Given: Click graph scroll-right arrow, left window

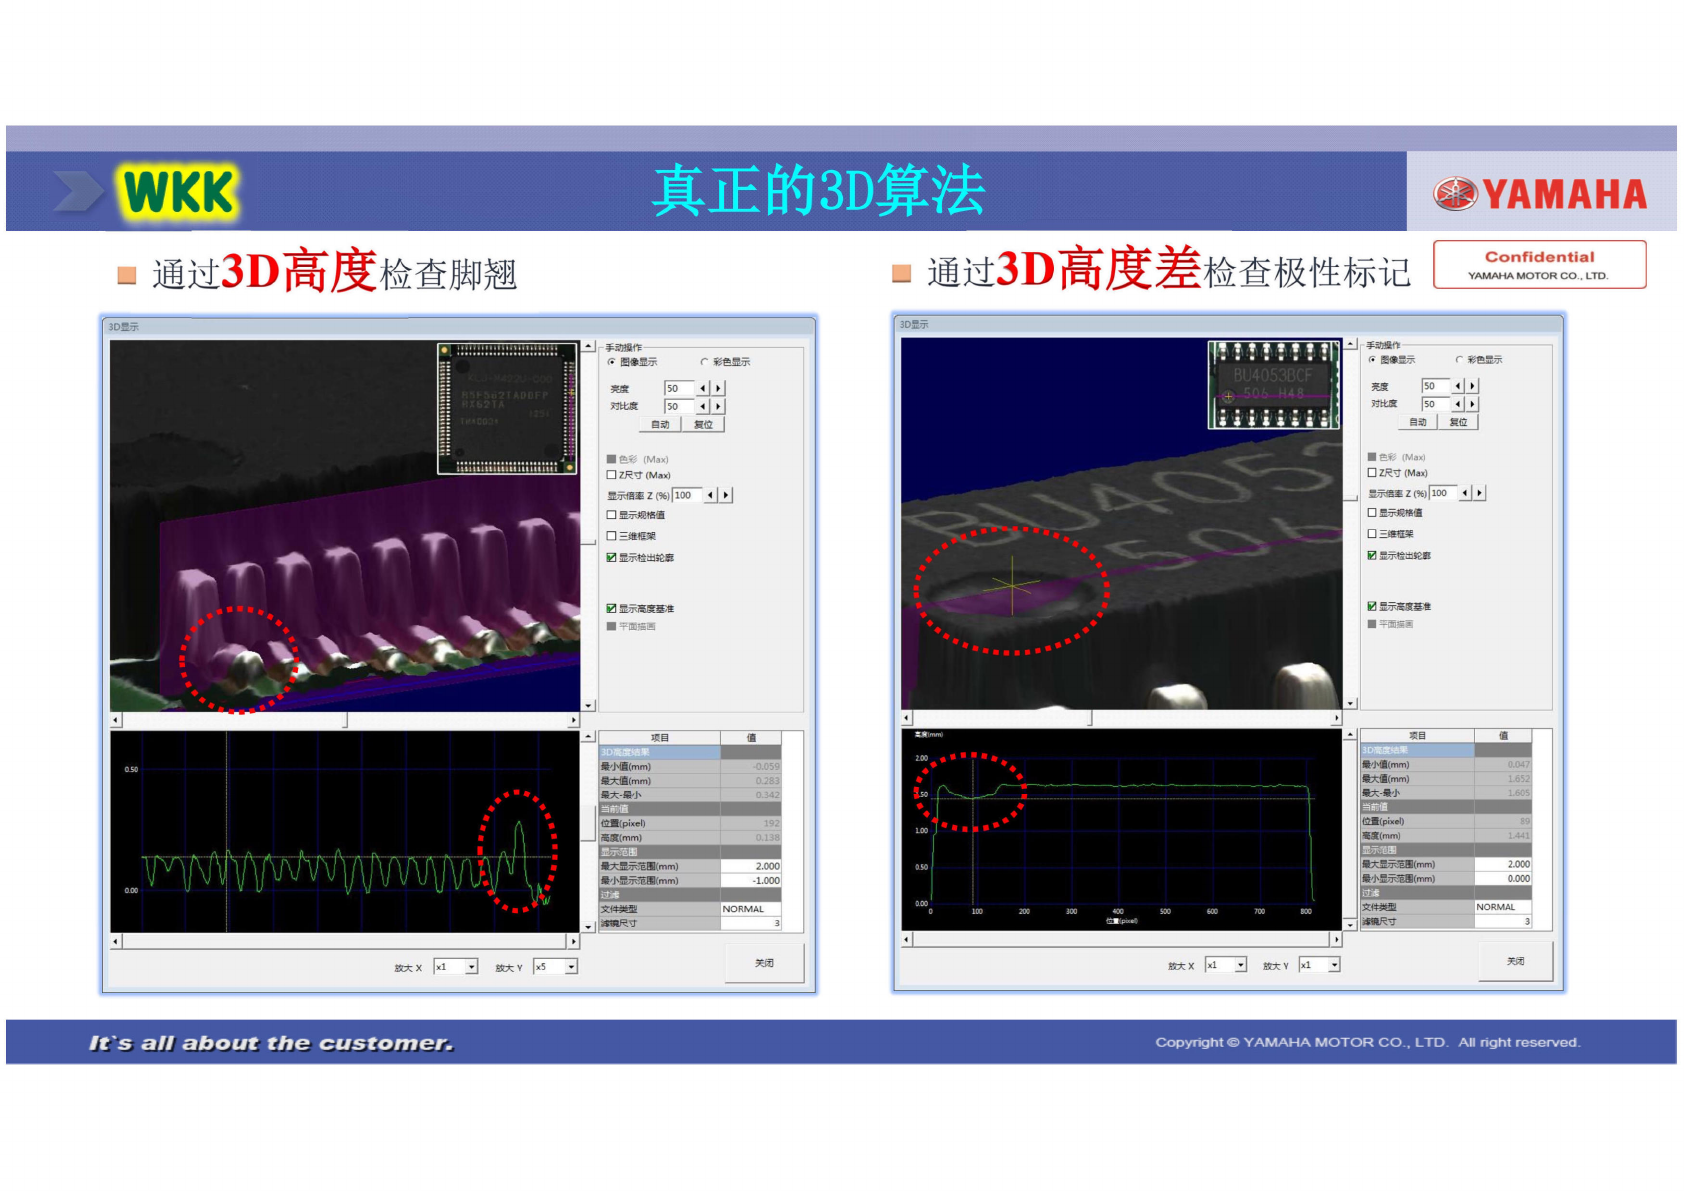Looking at the screenshot, I should pyautogui.click(x=574, y=941).
